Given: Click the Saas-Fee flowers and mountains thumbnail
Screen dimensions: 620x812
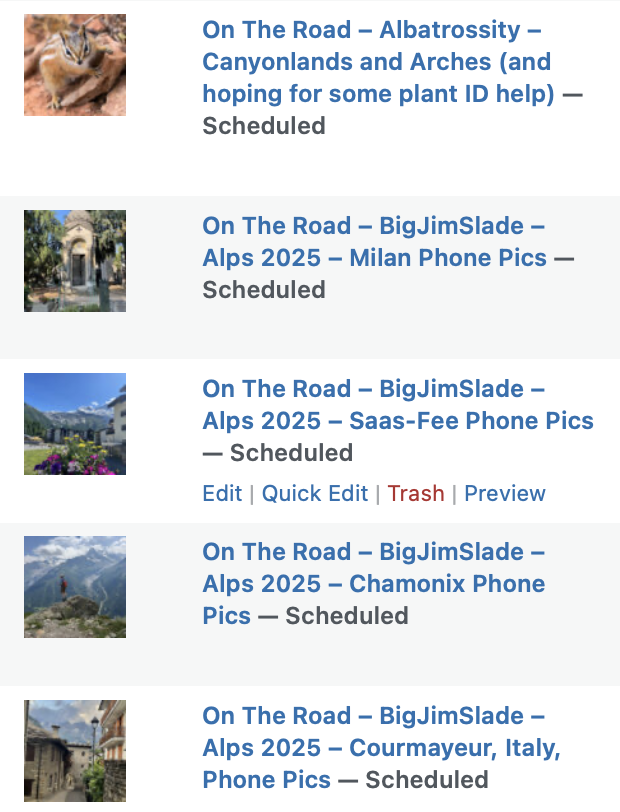Looking at the screenshot, I should [x=75, y=424].
